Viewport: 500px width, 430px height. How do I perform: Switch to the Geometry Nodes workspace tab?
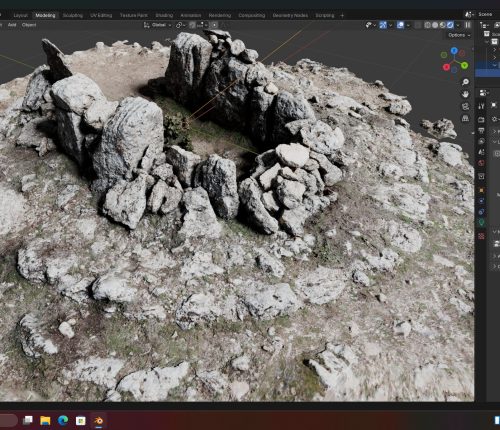290,15
